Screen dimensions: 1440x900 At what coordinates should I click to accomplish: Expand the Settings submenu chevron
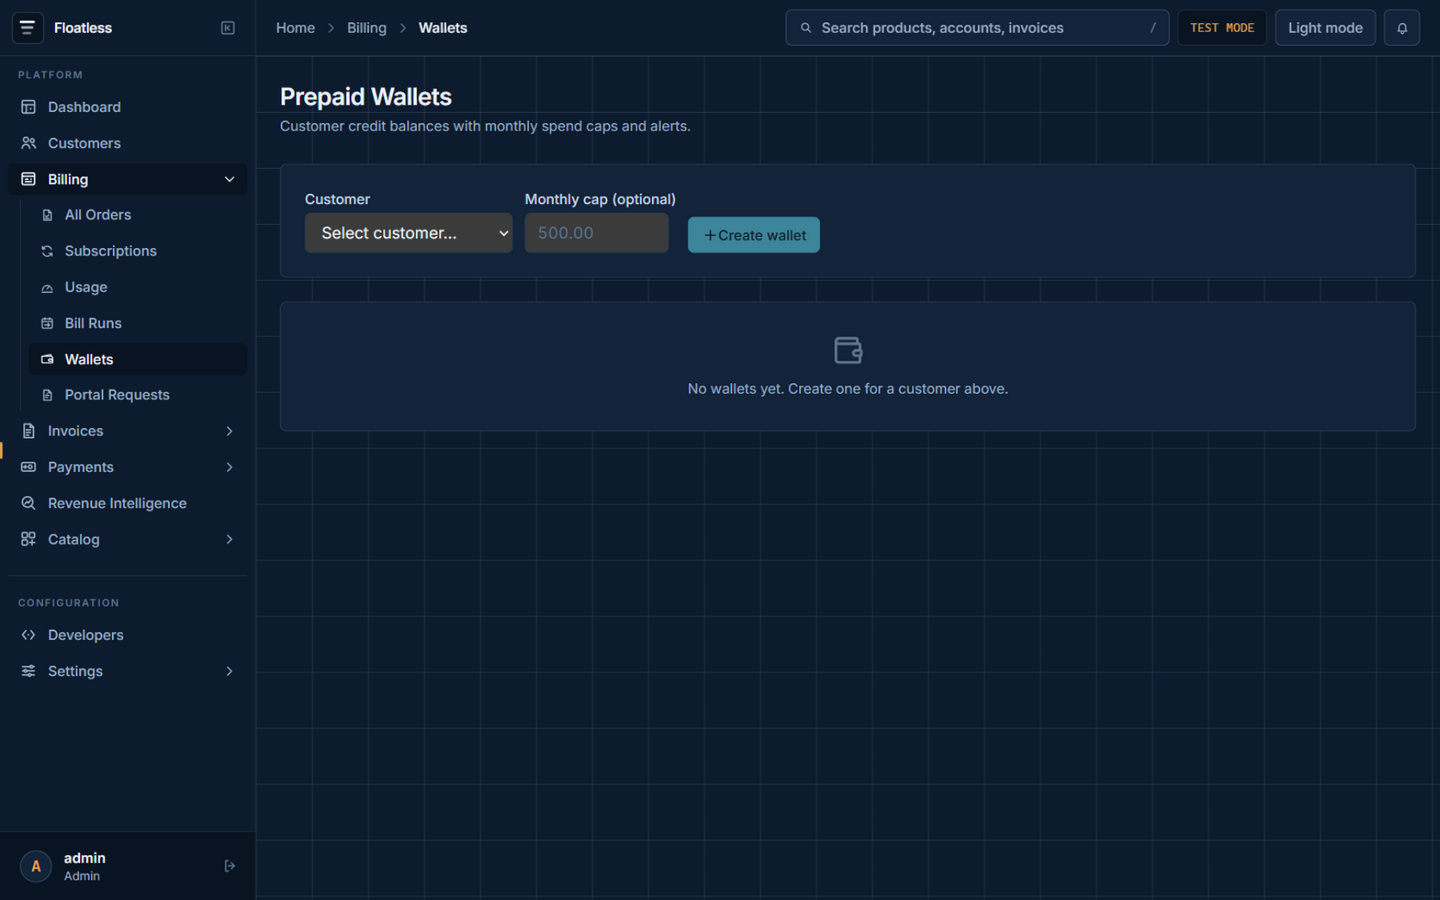229,671
